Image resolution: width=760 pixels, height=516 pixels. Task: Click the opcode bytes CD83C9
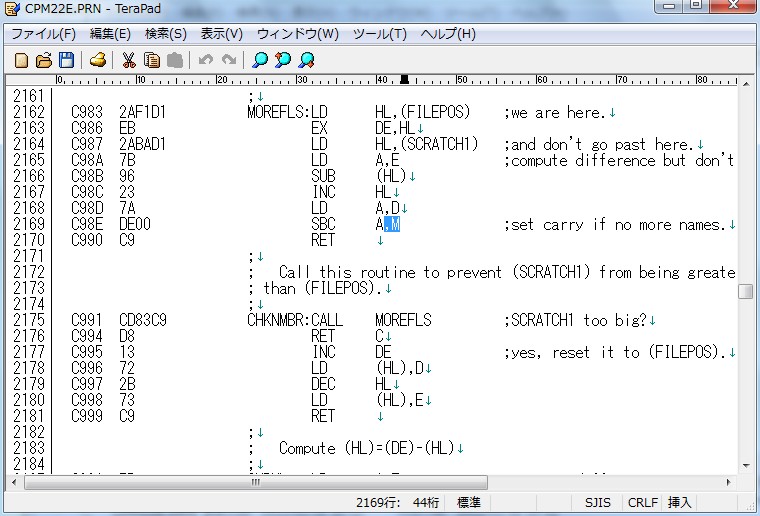point(142,320)
